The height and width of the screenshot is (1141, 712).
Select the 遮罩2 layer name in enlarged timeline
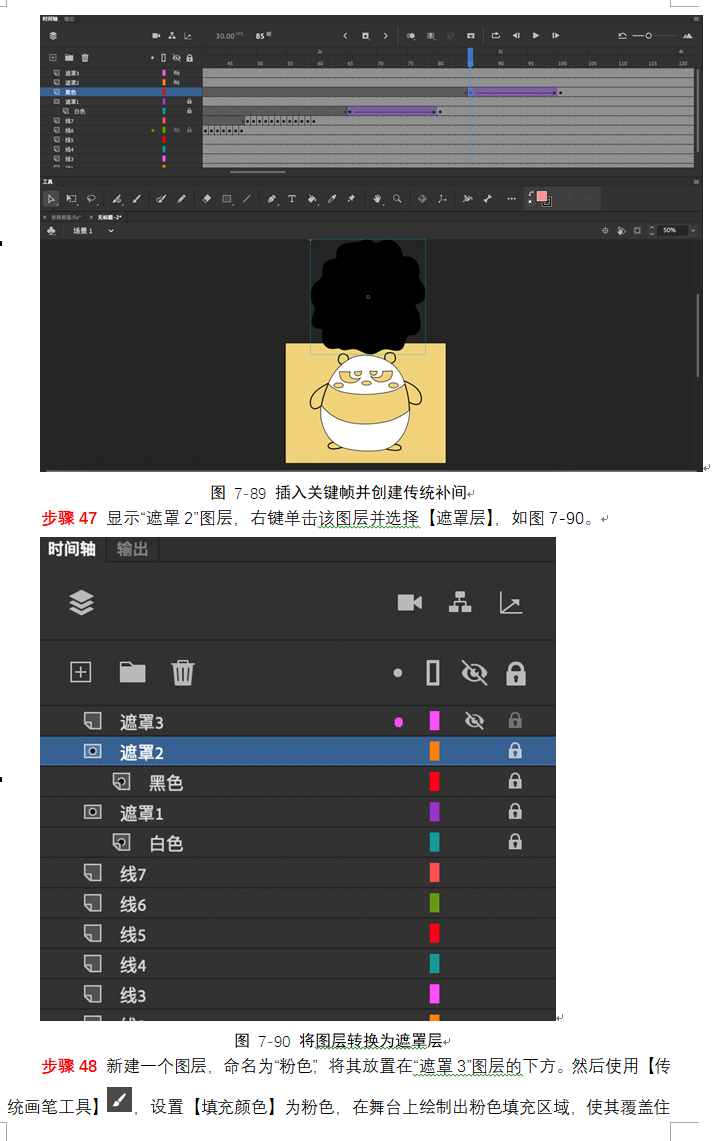click(x=141, y=752)
